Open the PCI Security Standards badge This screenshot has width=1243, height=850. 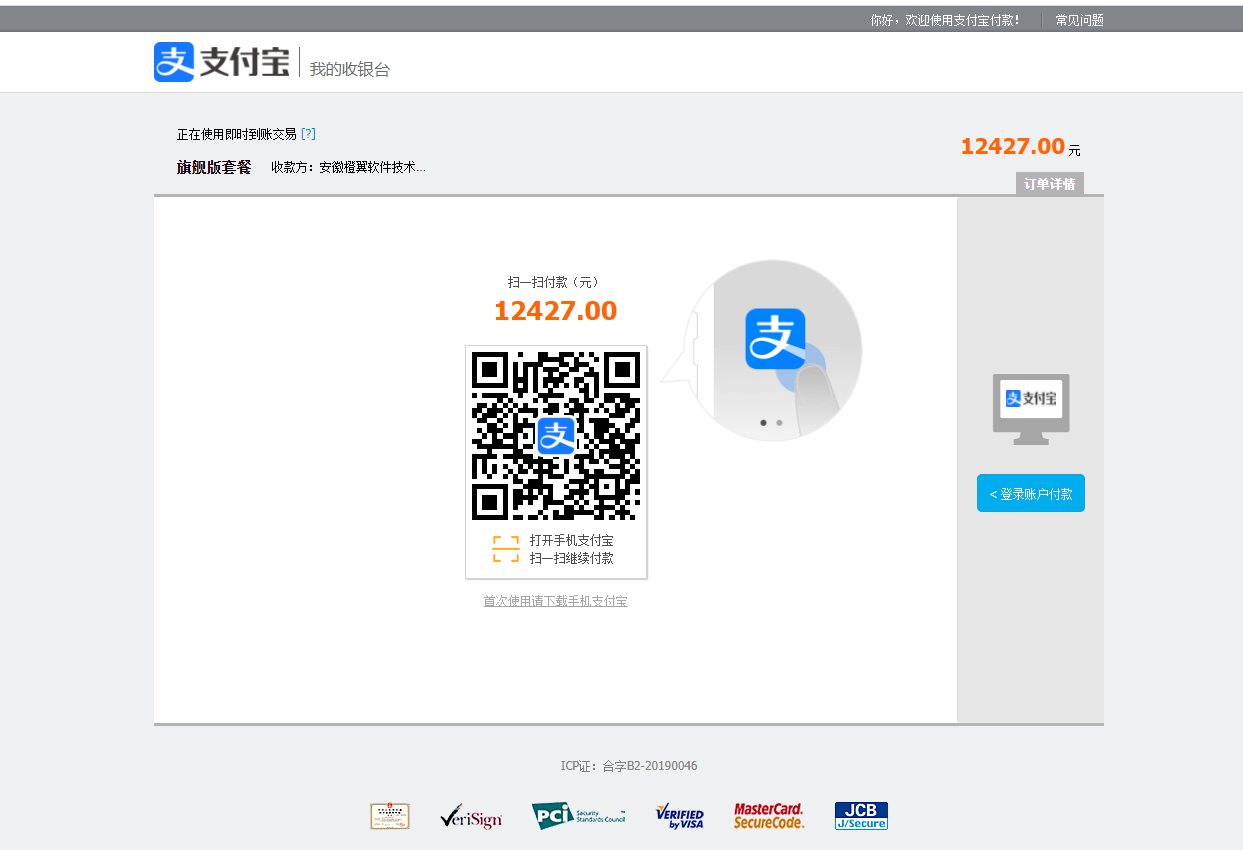point(578,816)
